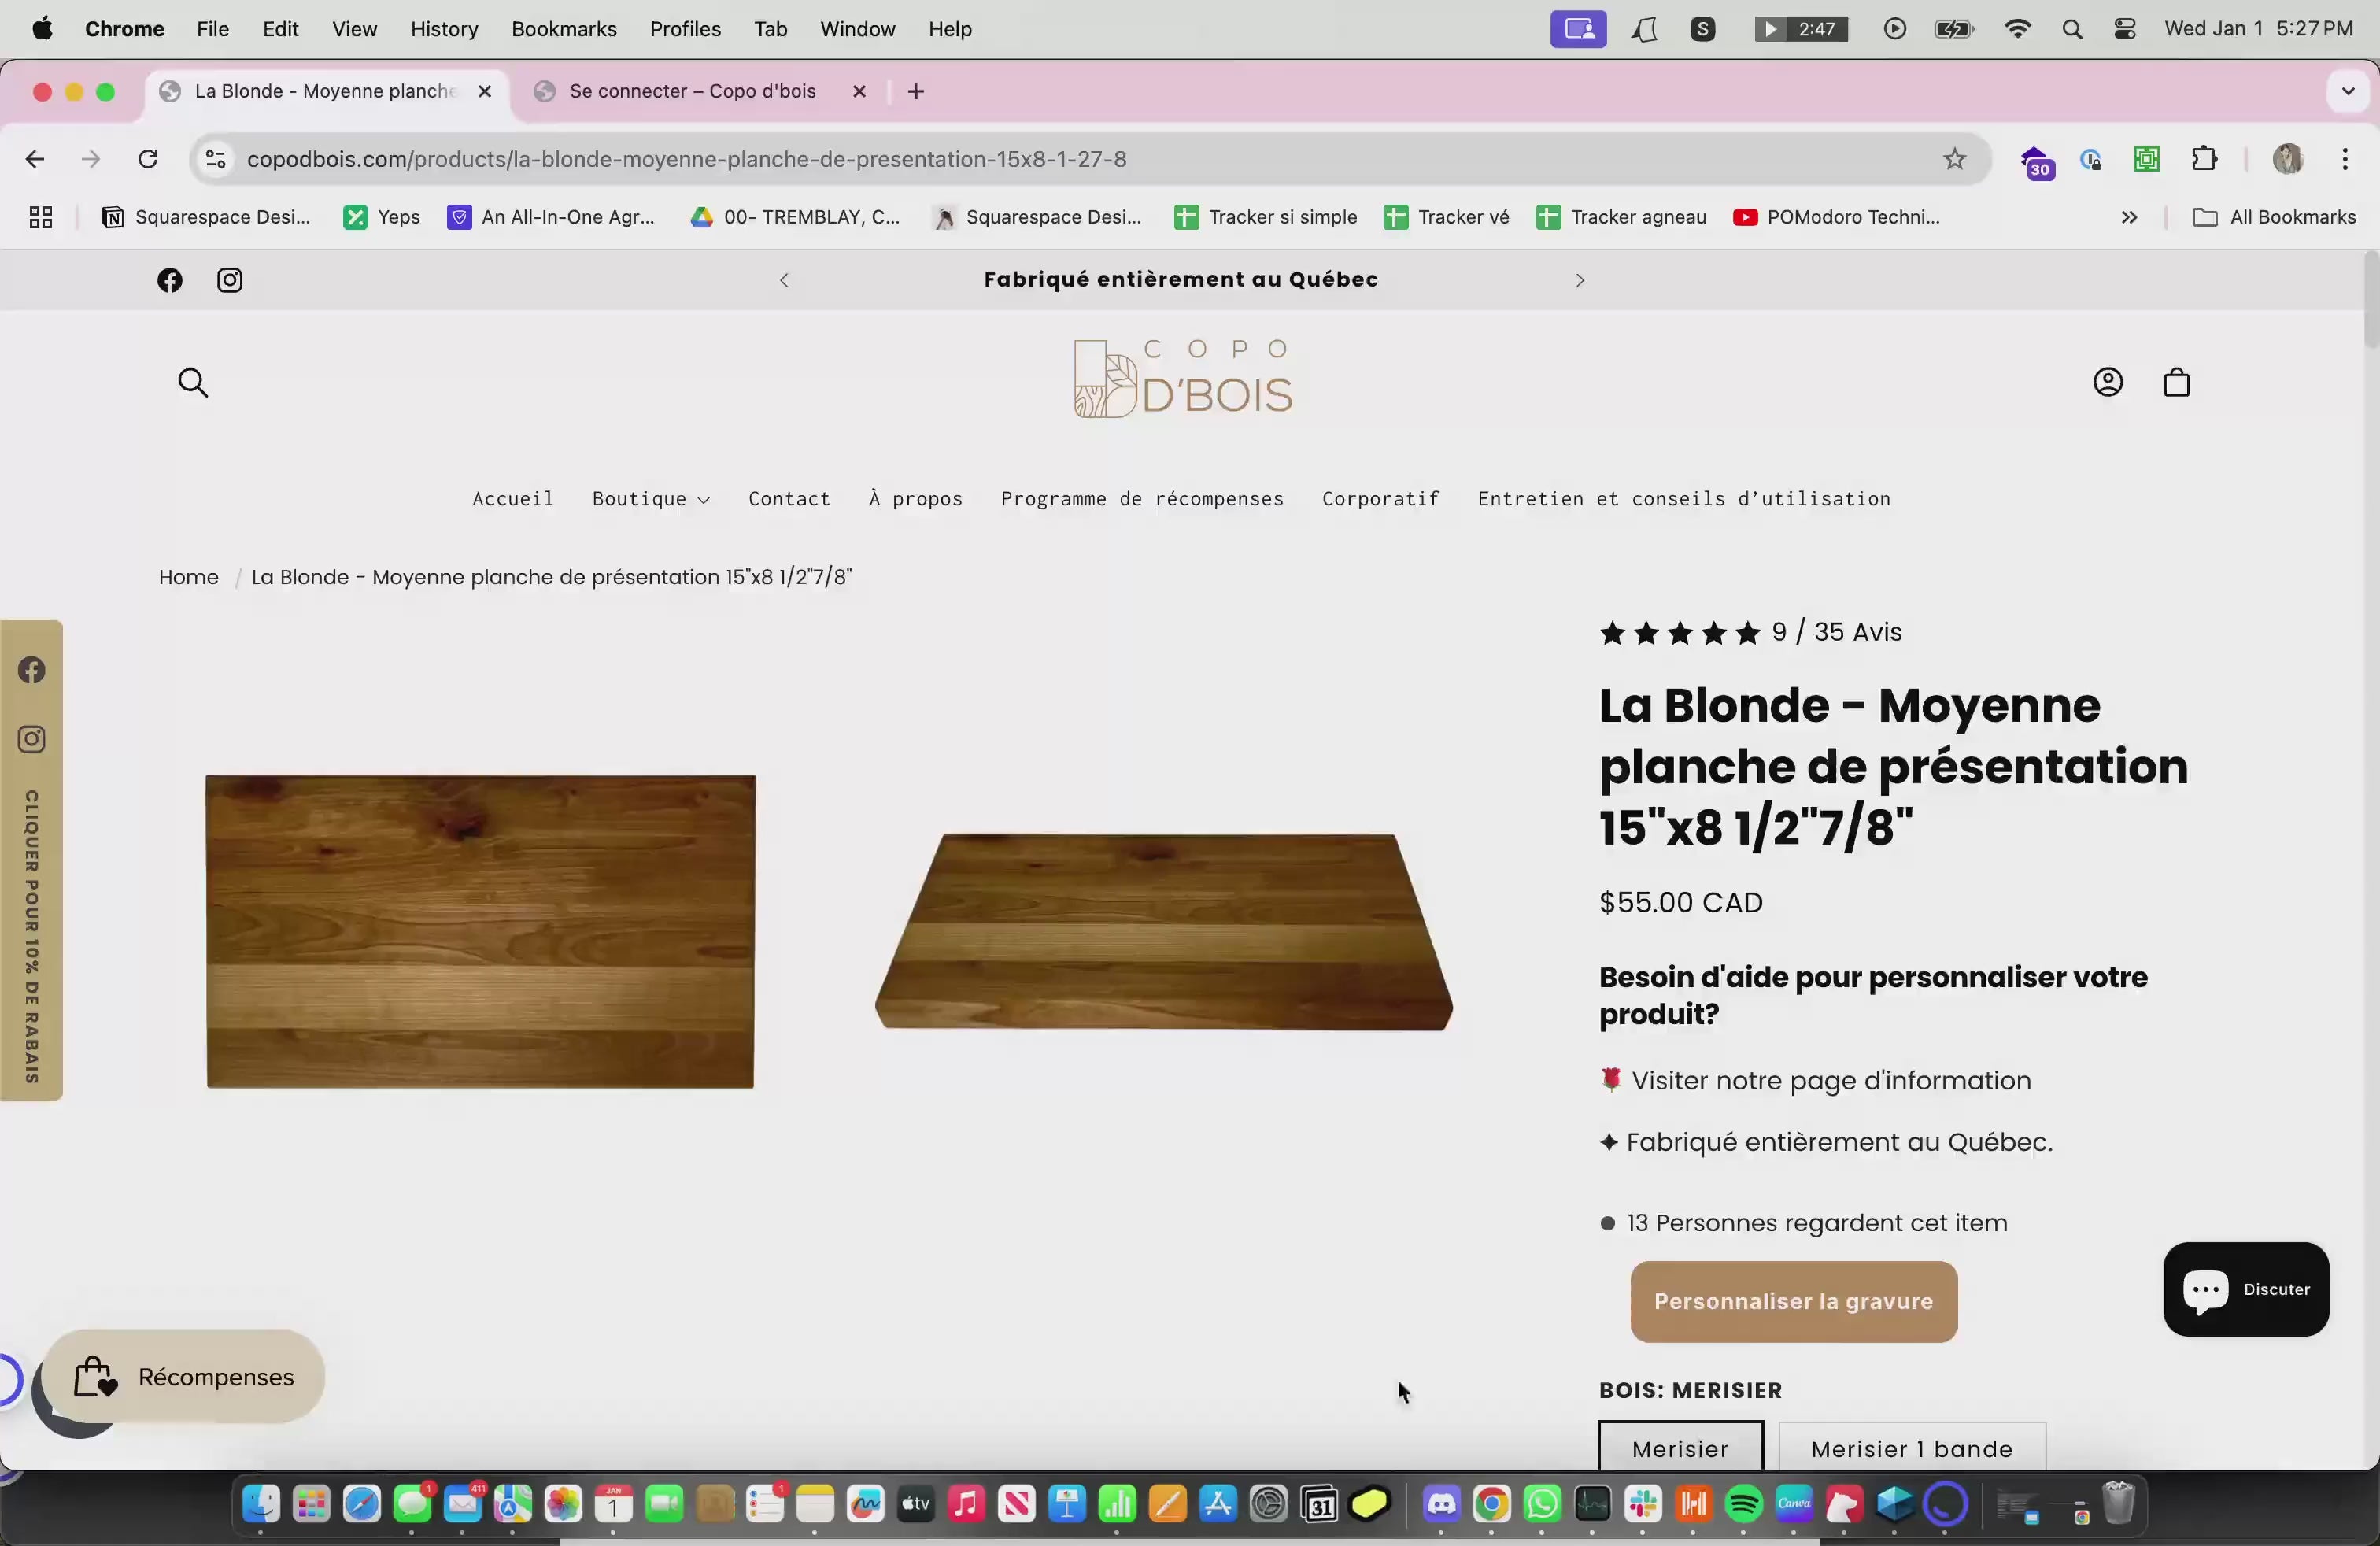Go to Accueil page
The height and width of the screenshot is (1546, 2380).
click(x=513, y=499)
